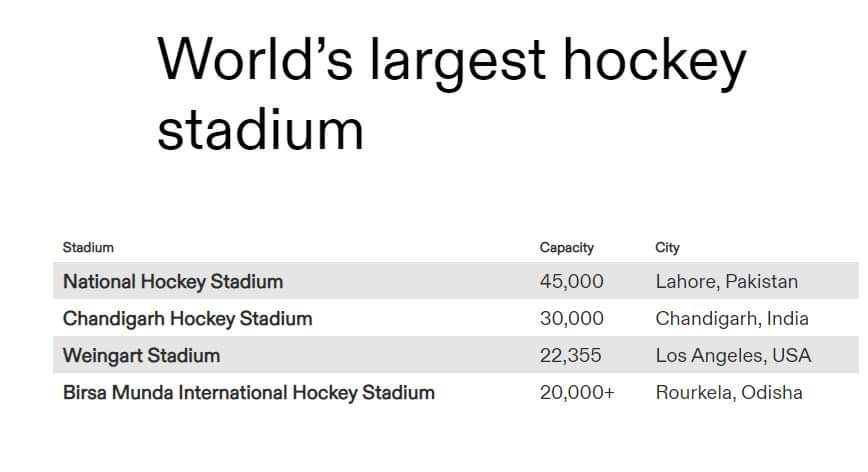Click the word hockey in the title

tap(655, 62)
